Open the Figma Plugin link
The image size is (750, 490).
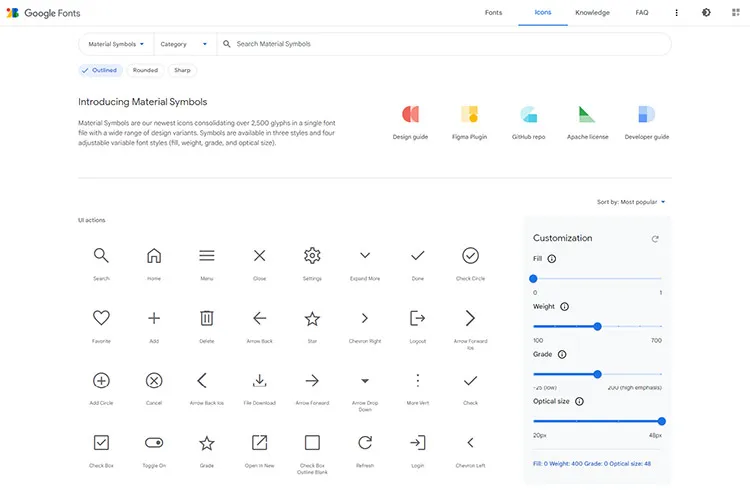[469, 122]
